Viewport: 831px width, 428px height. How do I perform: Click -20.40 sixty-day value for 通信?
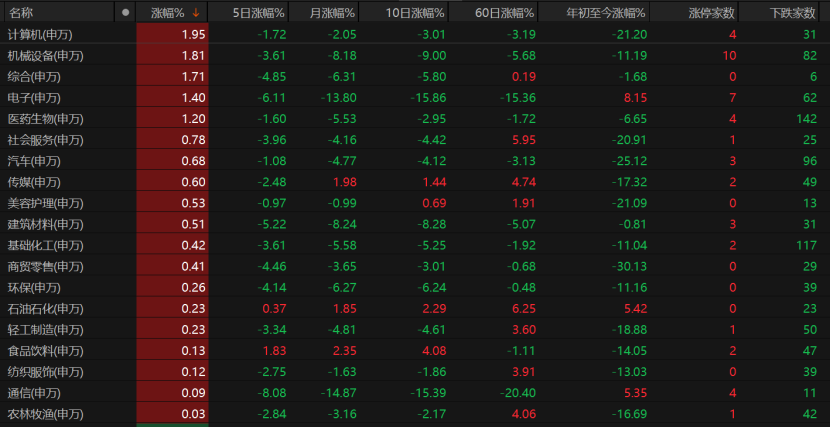point(518,393)
